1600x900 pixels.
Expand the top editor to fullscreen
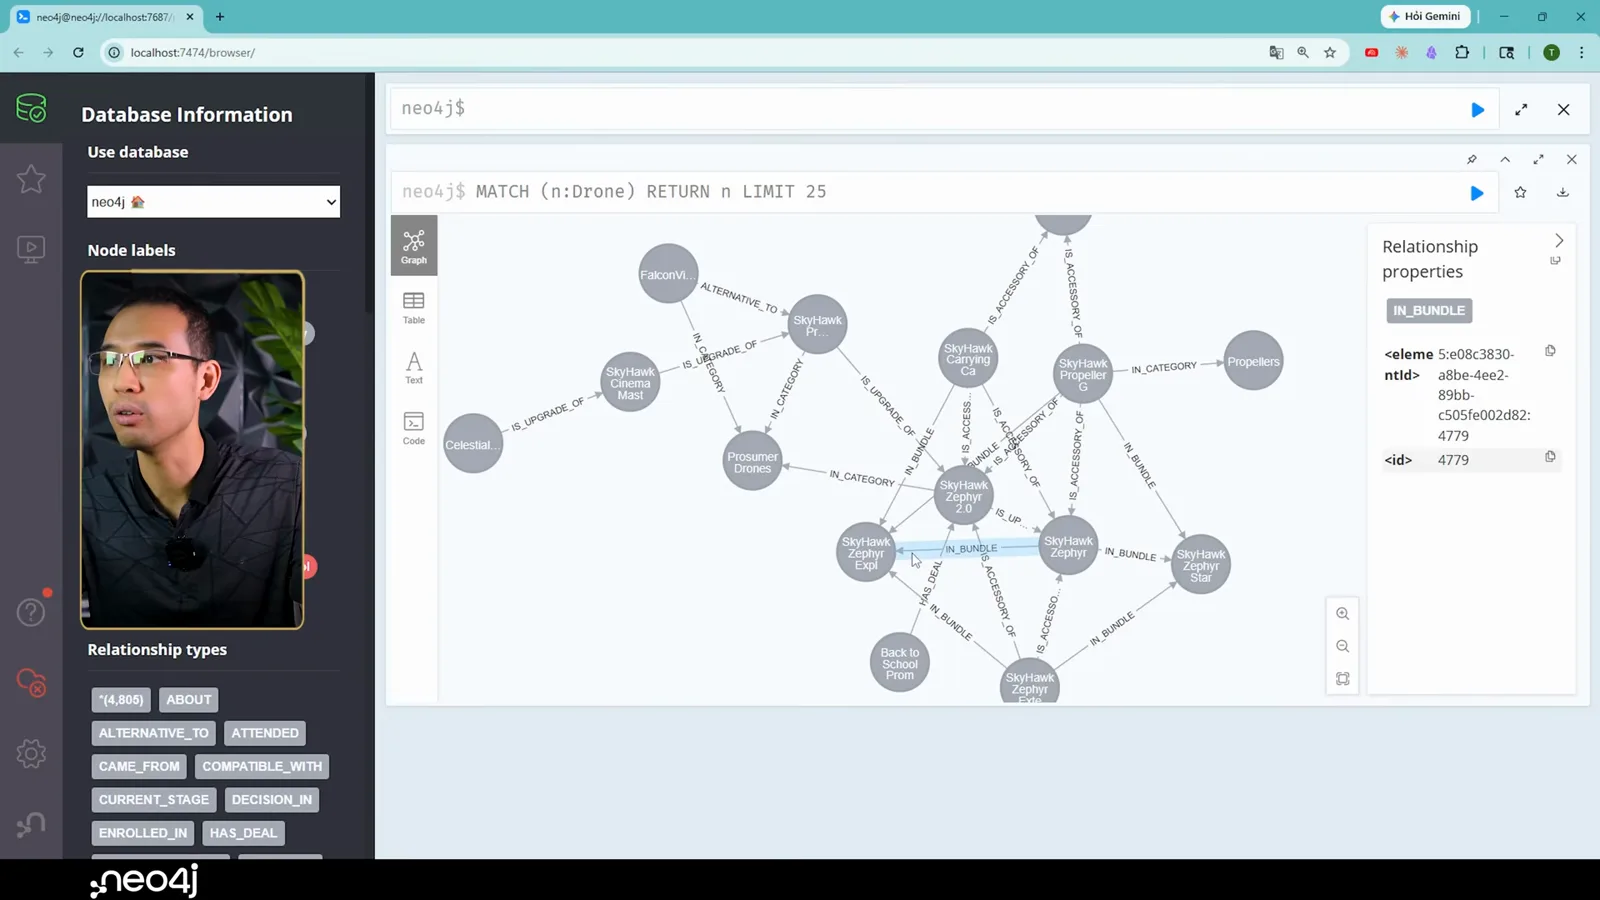(x=1521, y=110)
